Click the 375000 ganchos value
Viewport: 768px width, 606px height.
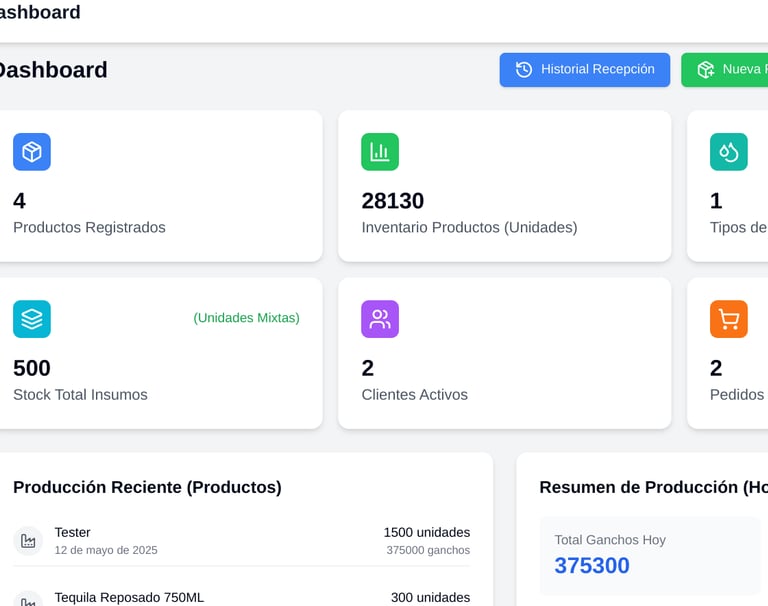click(428, 550)
